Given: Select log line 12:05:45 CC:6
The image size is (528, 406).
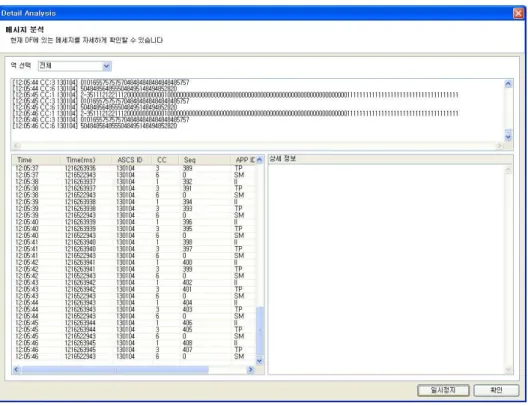Looking at the screenshot, I should [95, 107].
